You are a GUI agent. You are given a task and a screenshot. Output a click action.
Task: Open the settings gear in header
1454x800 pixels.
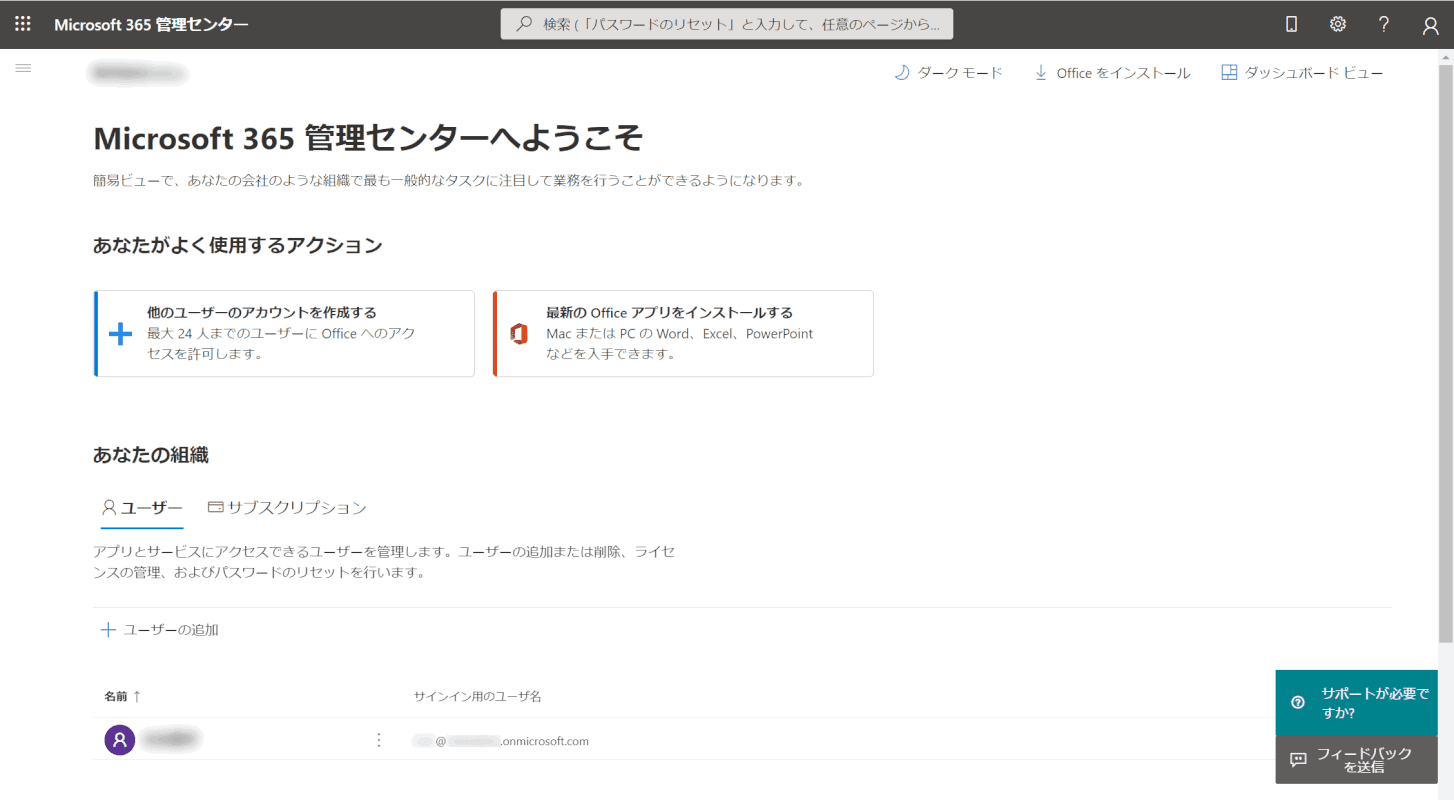point(1337,25)
